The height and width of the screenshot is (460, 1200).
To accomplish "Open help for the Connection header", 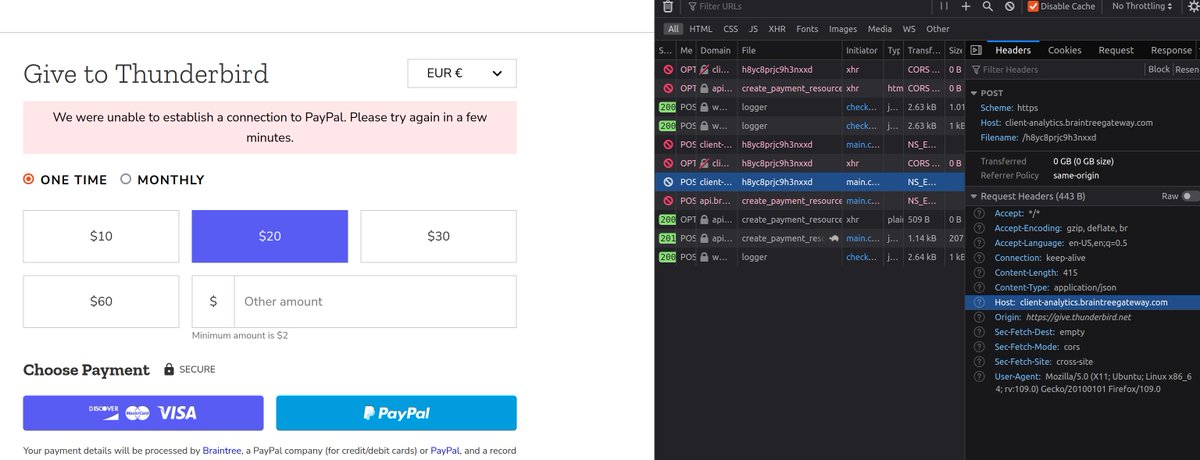I will pyautogui.click(x=979, y=258).
